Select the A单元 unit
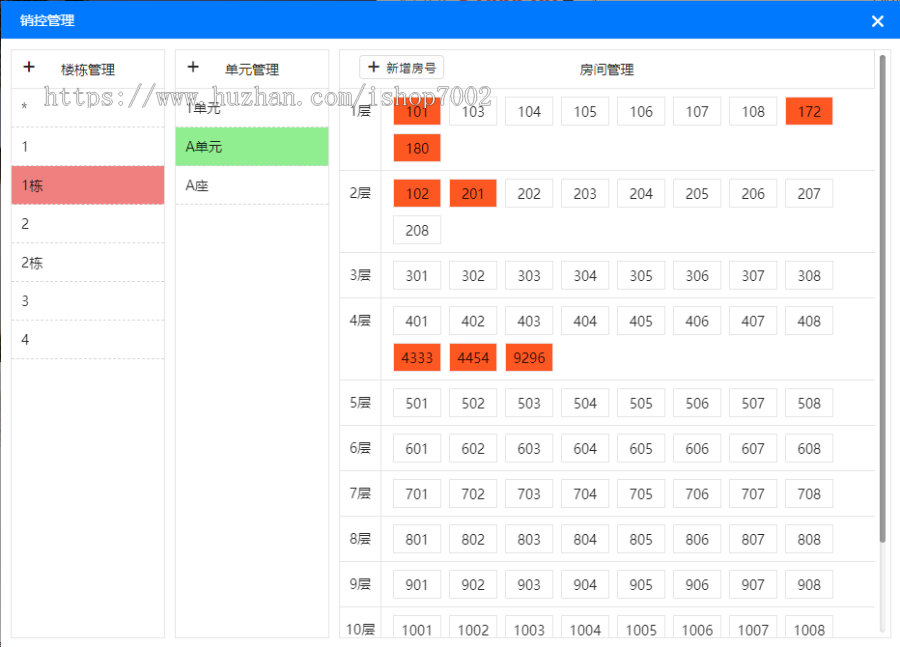 pos(252,146)
